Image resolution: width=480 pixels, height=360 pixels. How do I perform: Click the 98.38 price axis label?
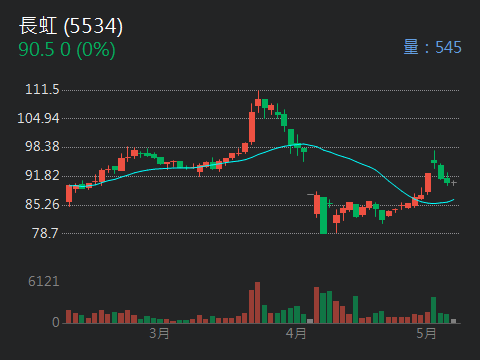[42, 146]
